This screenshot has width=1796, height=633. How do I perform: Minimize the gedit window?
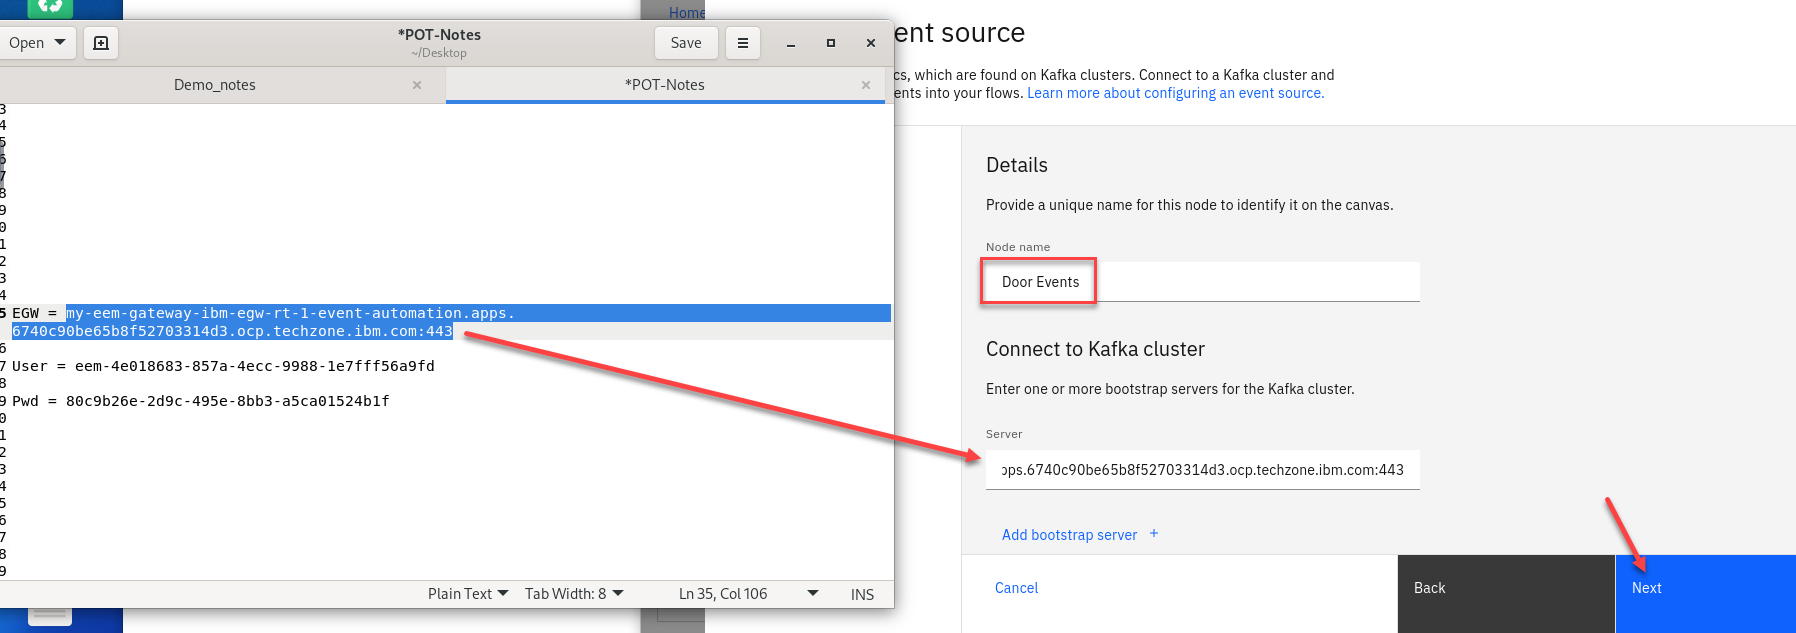pyautogui.click(x=790, y=43)
